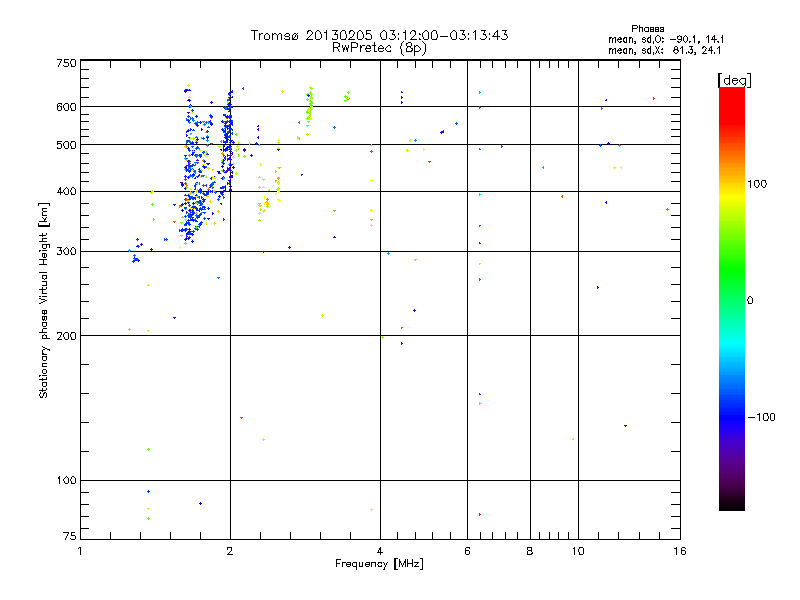Viewport: 800px width, 600px height.
Task: Click the y-axis tick label '600'
Action: click(66, 107)
